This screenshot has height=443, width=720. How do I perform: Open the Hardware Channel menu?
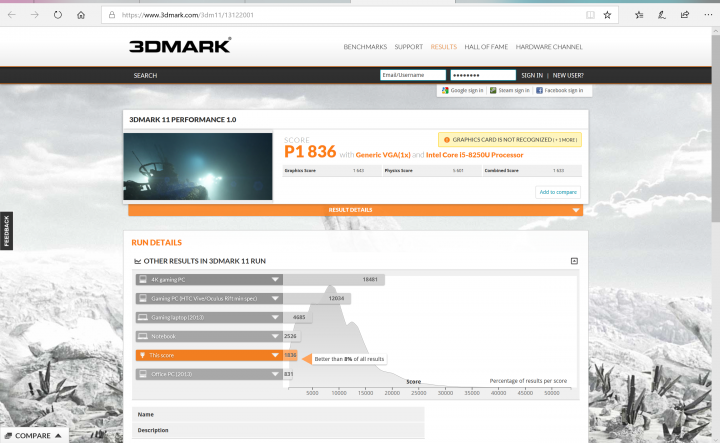pyautogui.click(x=549, y=47)
